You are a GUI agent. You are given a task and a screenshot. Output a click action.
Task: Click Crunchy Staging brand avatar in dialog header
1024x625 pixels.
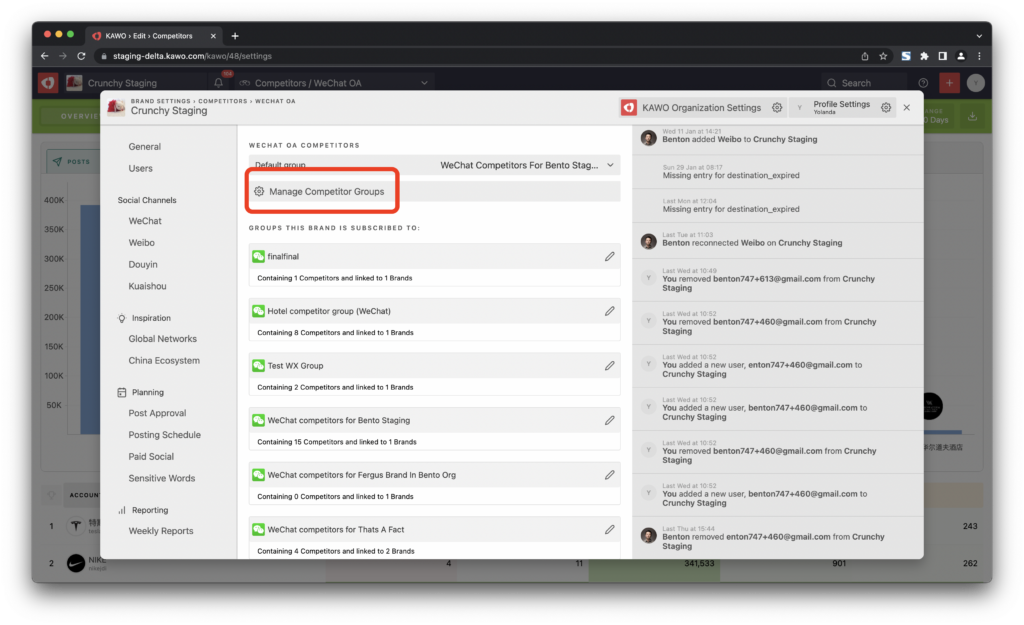point(116,107)
